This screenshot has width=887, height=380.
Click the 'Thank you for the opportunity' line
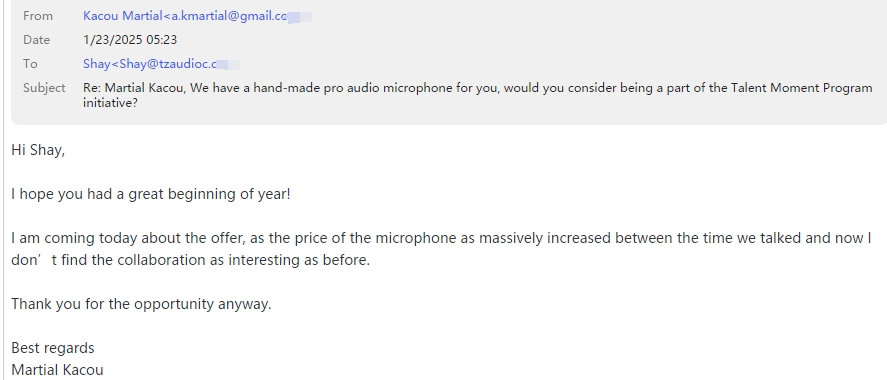click(141, 304)
